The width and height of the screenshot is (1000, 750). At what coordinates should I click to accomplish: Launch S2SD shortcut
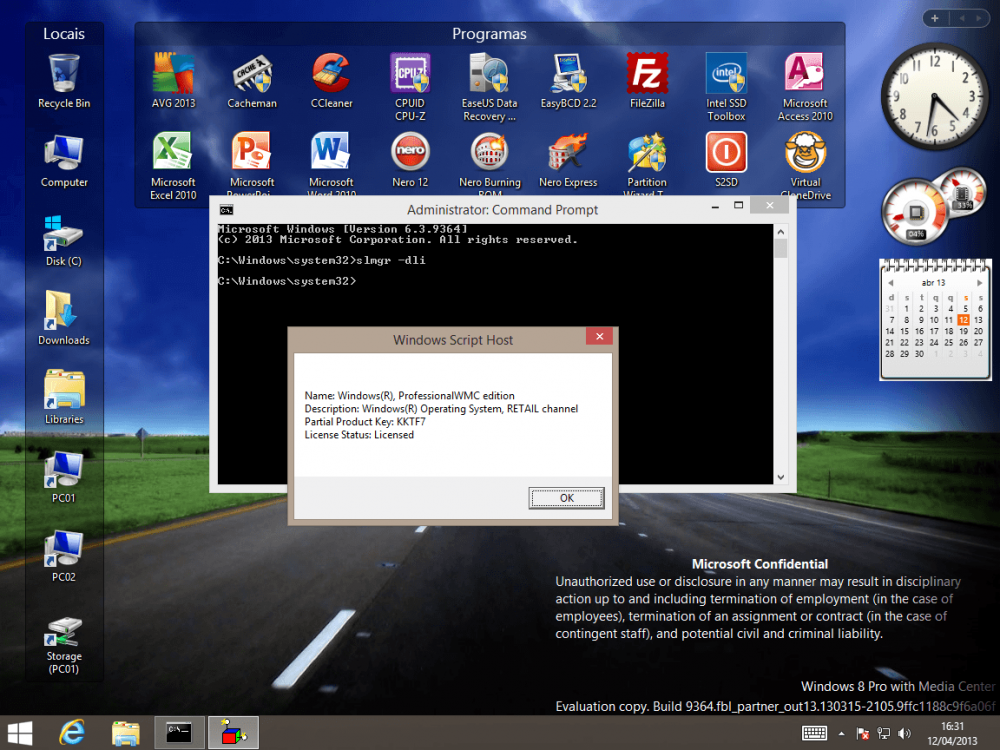point(726,159)
